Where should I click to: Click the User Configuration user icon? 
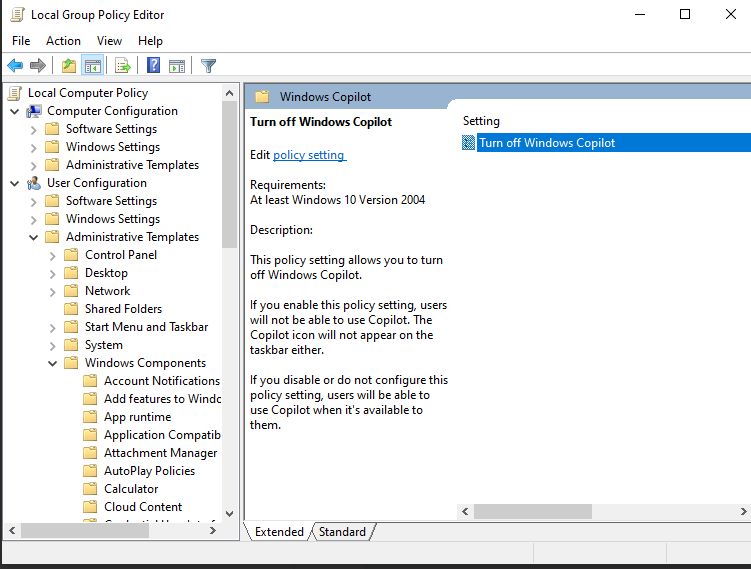(34, 183)
